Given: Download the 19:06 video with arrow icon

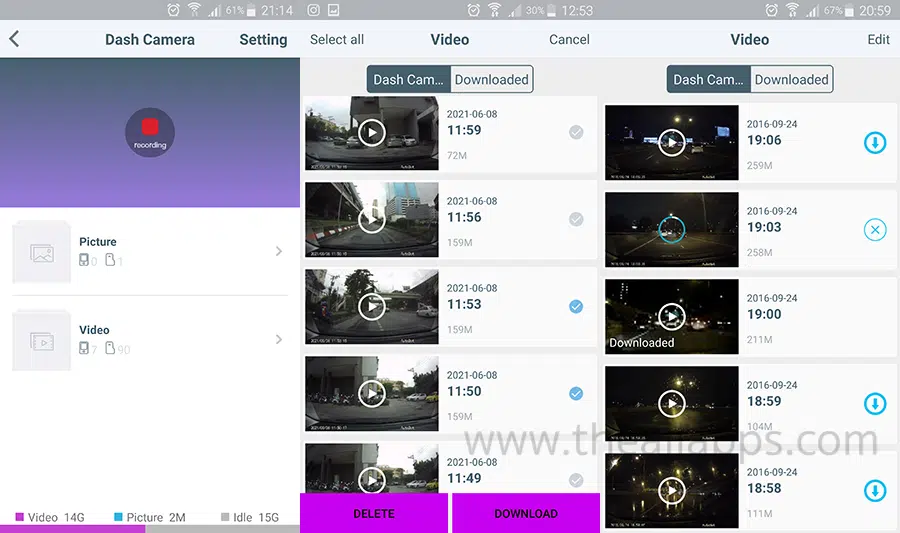Looking at the screenshot, I should pyautogui.click(x=874, y=143).
